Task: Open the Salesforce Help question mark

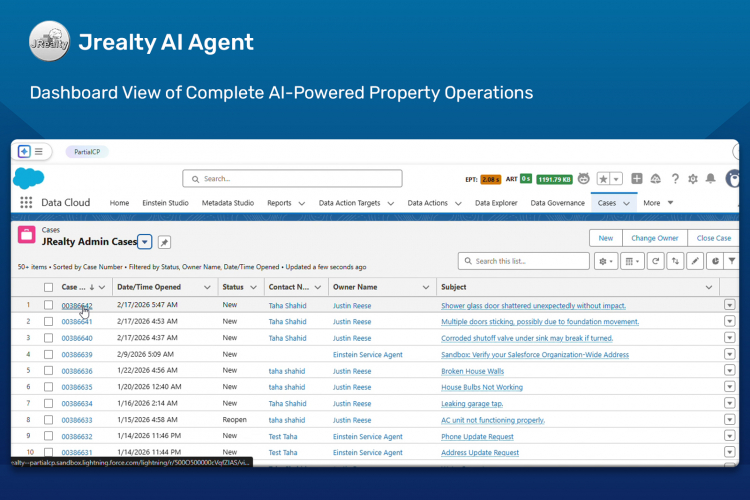Action: 675,179
